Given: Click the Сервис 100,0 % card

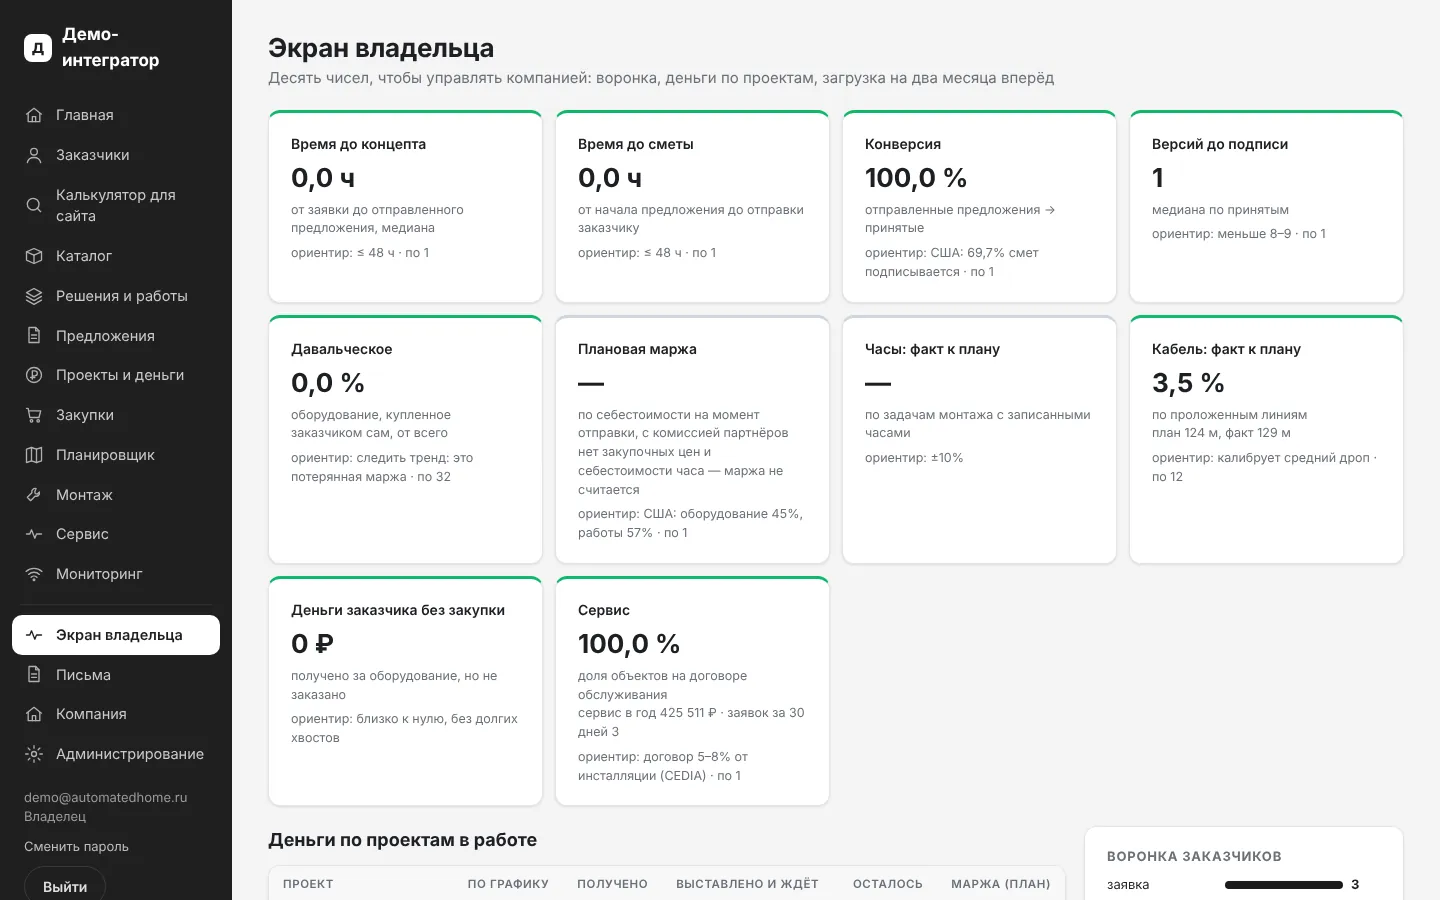Looking at the screenshot, I should coord(692,691).
